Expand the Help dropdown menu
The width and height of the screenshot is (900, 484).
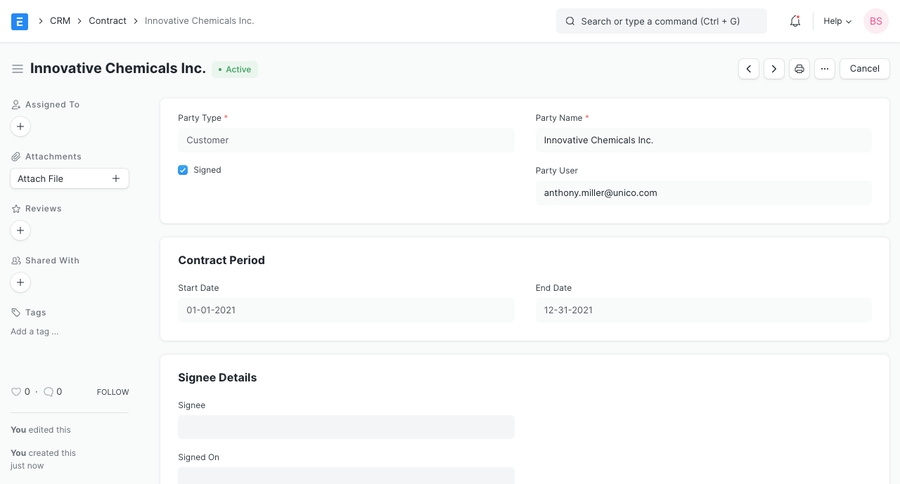(x=837, y=21)
